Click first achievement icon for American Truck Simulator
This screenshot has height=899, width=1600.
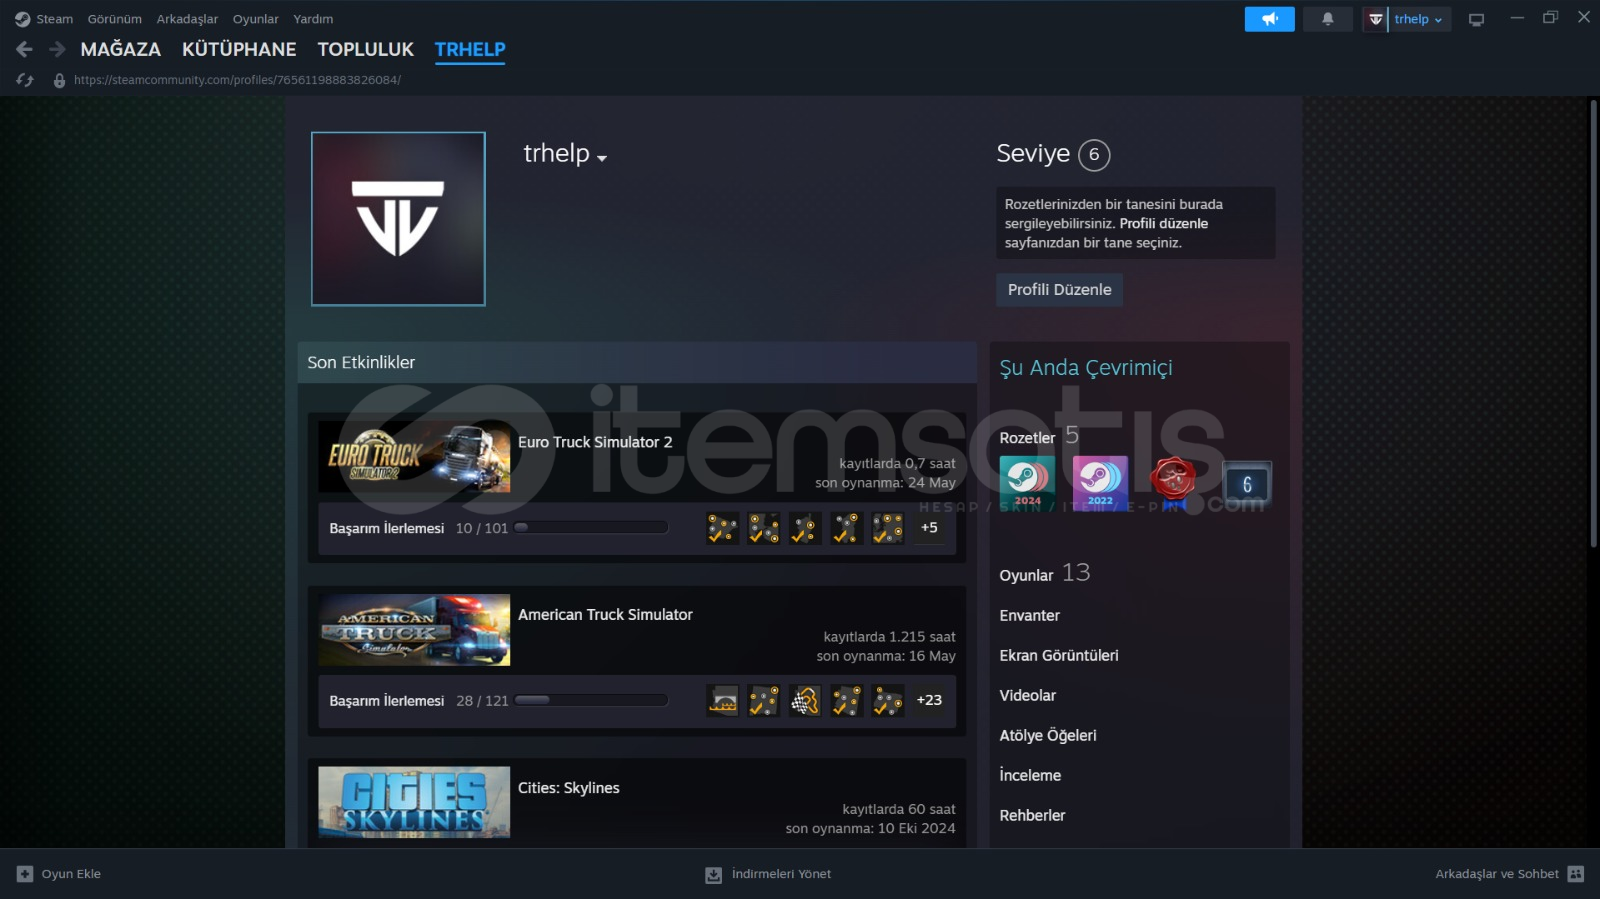pos(723,701)
